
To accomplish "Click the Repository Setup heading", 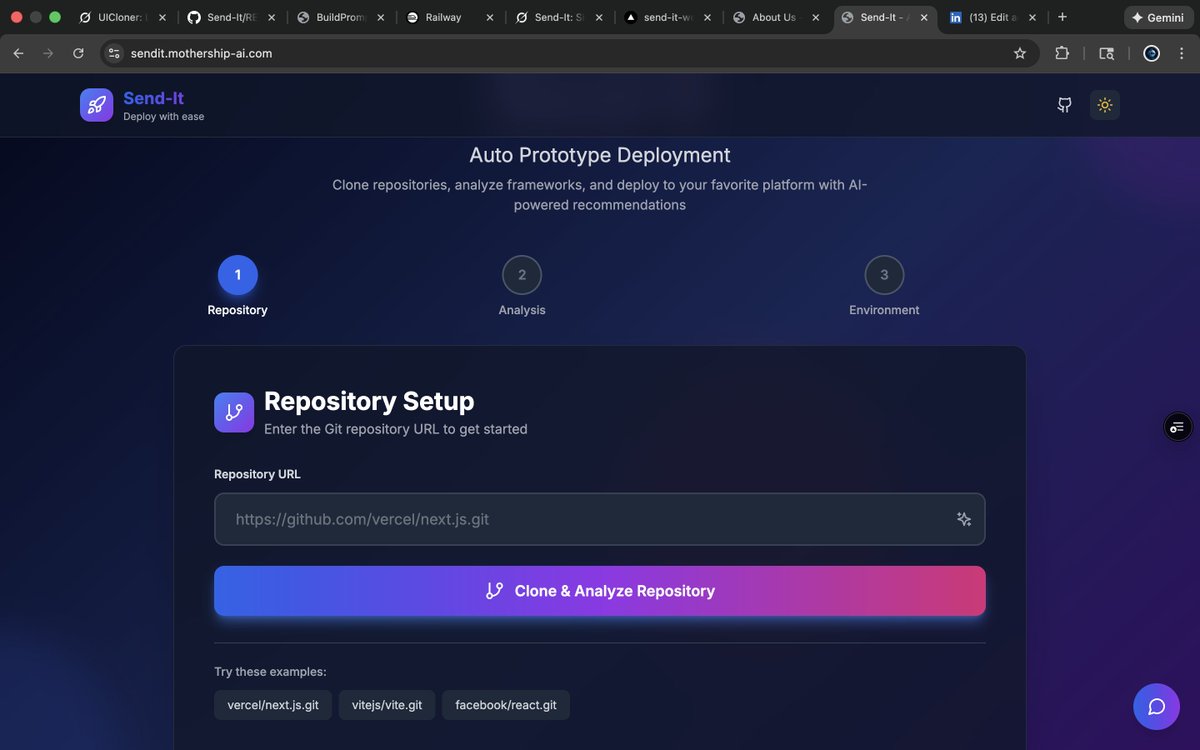I will (369, 401).
